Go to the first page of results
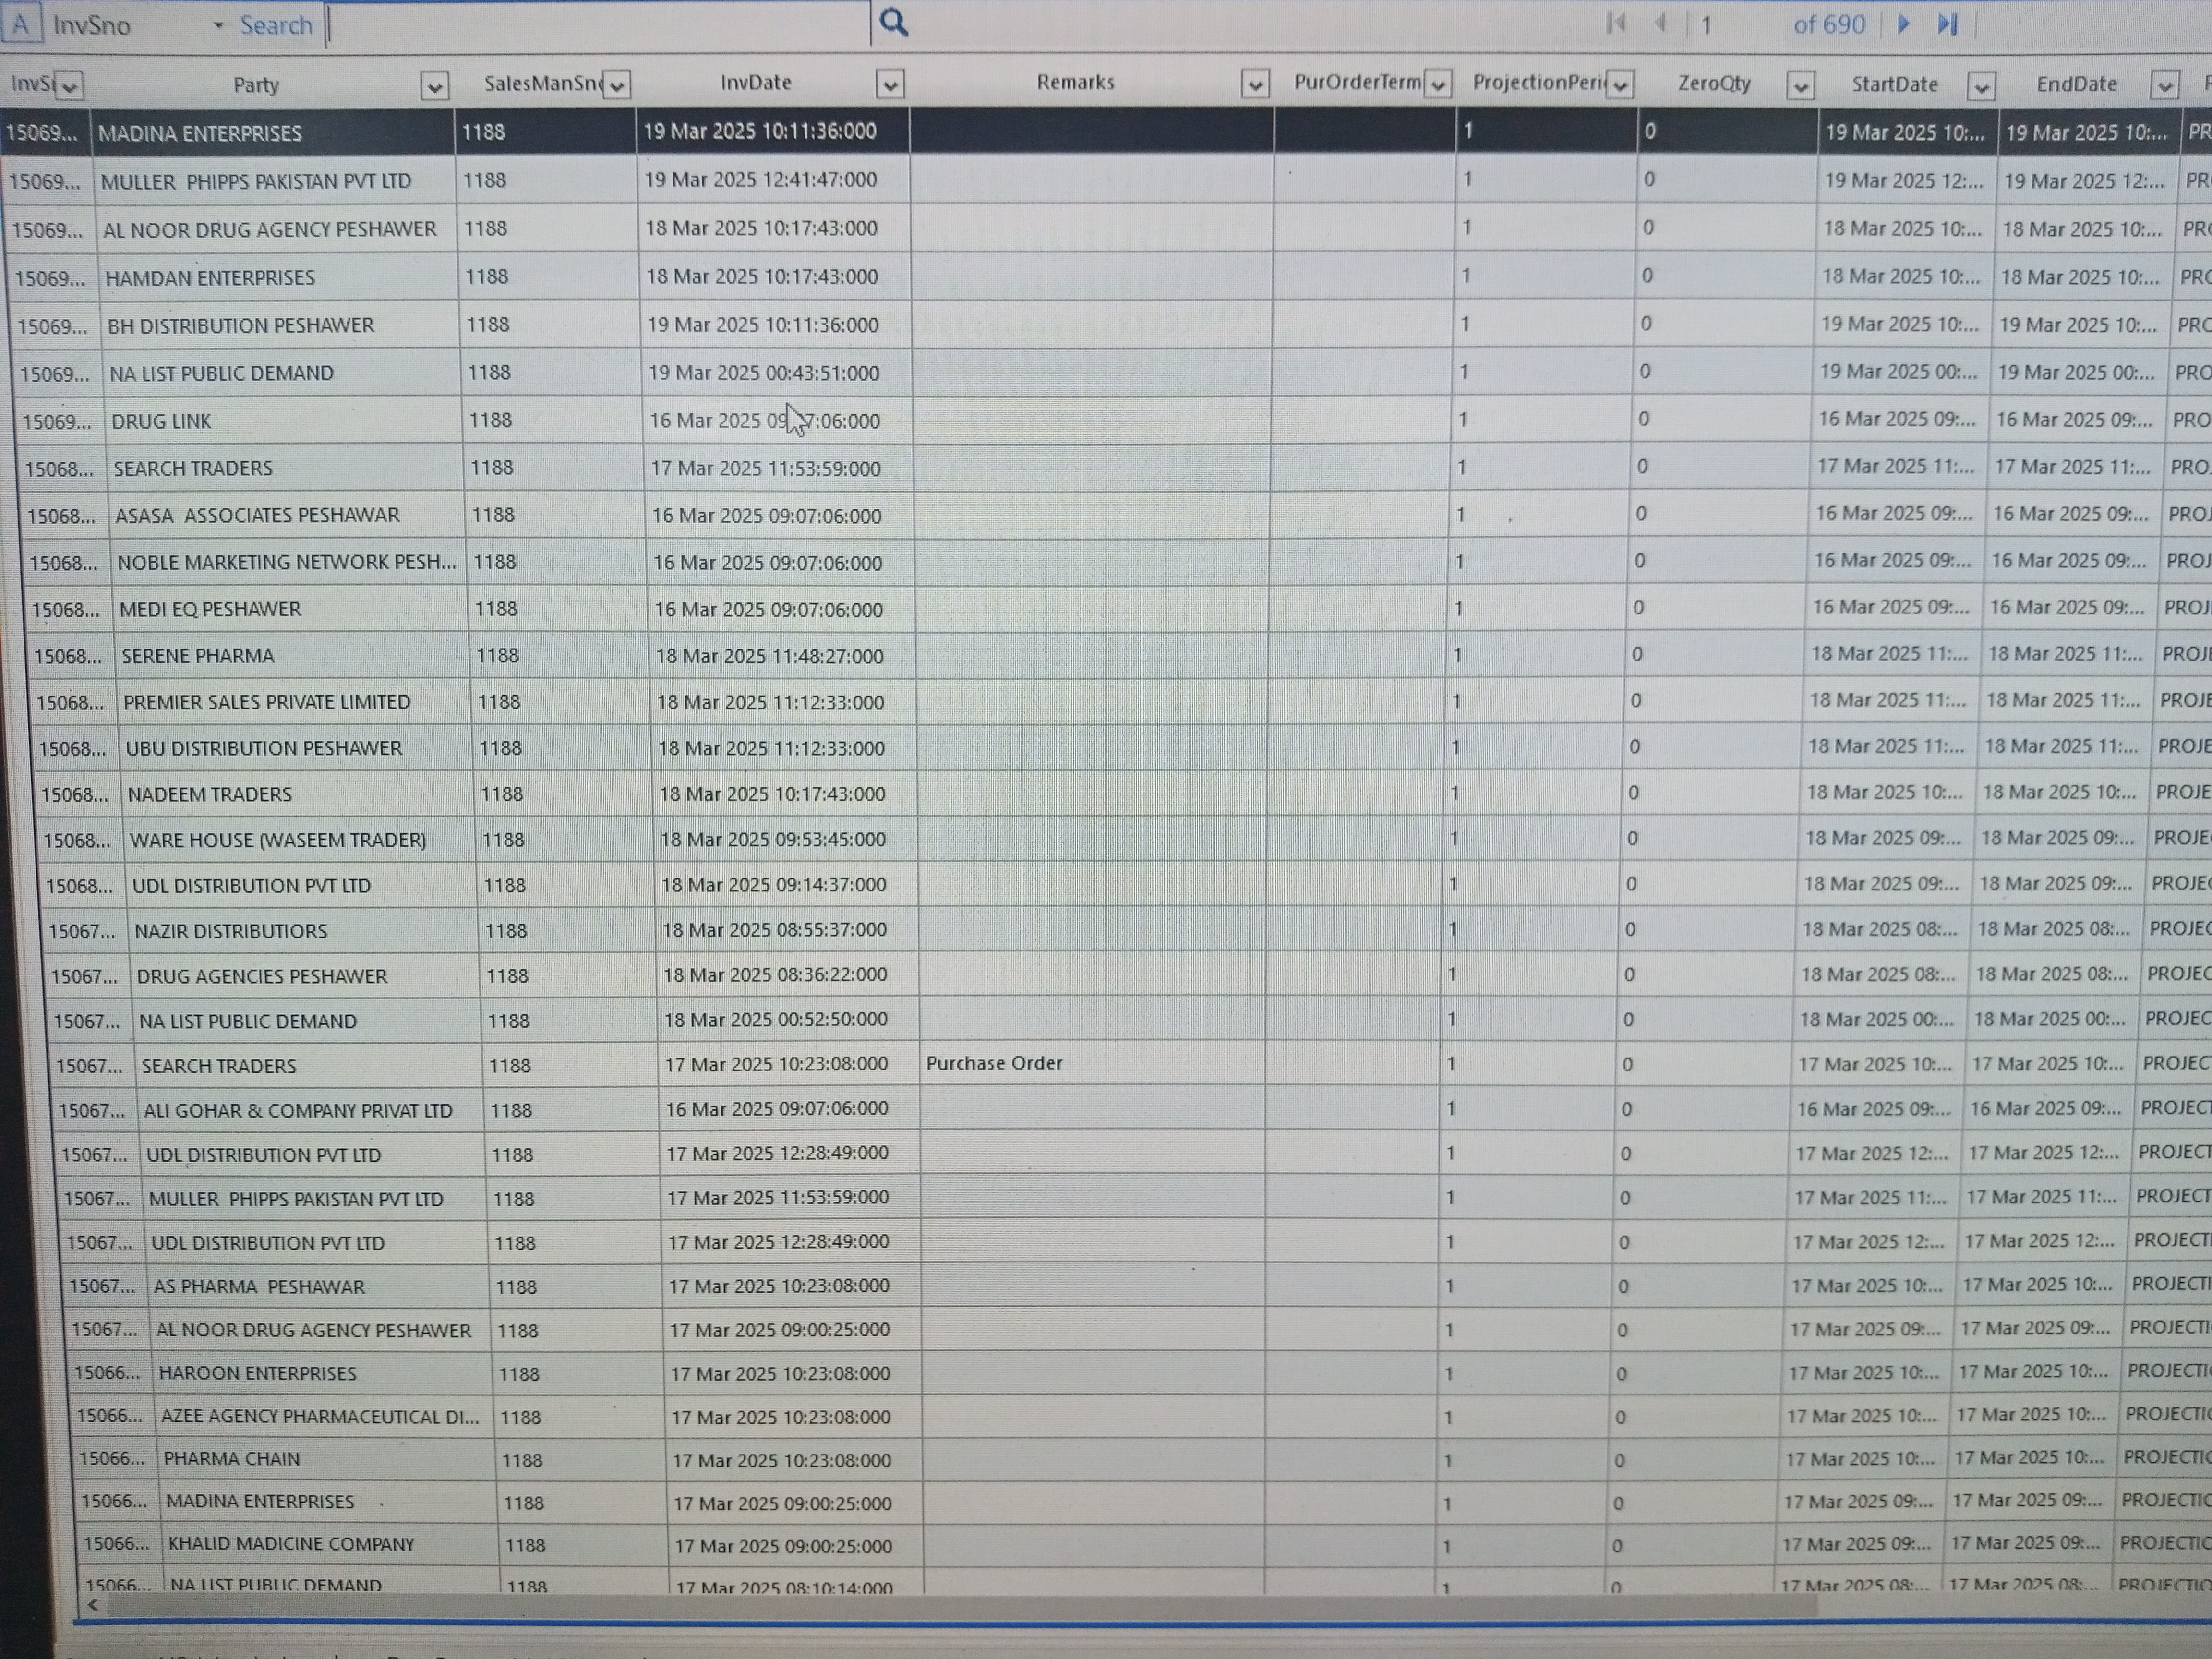Viewport: 2212px width, 1659px height. [x=1615, y=23]
